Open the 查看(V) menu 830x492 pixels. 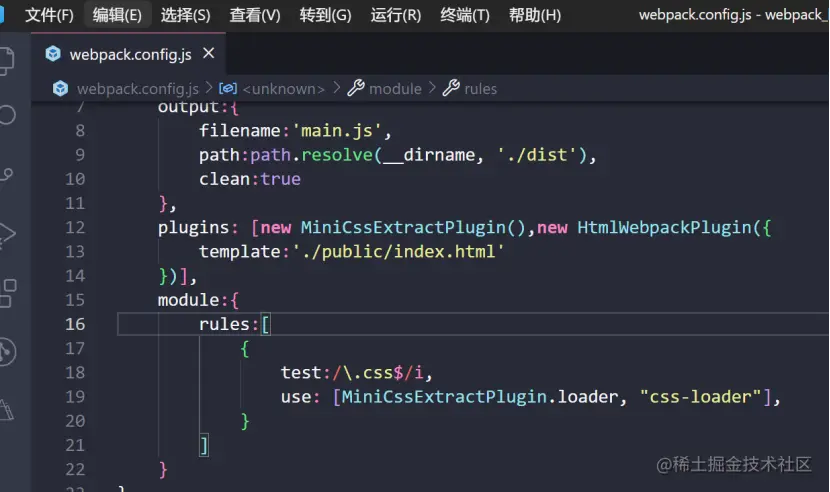point(255,15)
